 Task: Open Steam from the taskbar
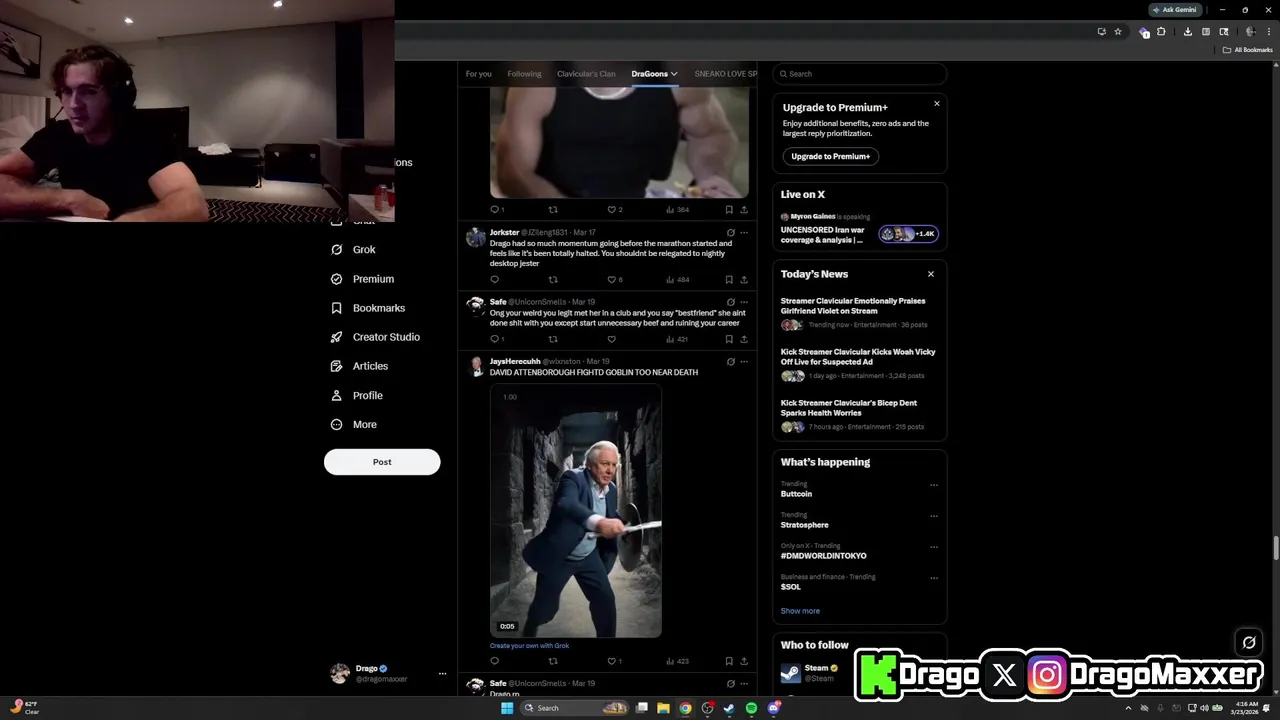729,708
